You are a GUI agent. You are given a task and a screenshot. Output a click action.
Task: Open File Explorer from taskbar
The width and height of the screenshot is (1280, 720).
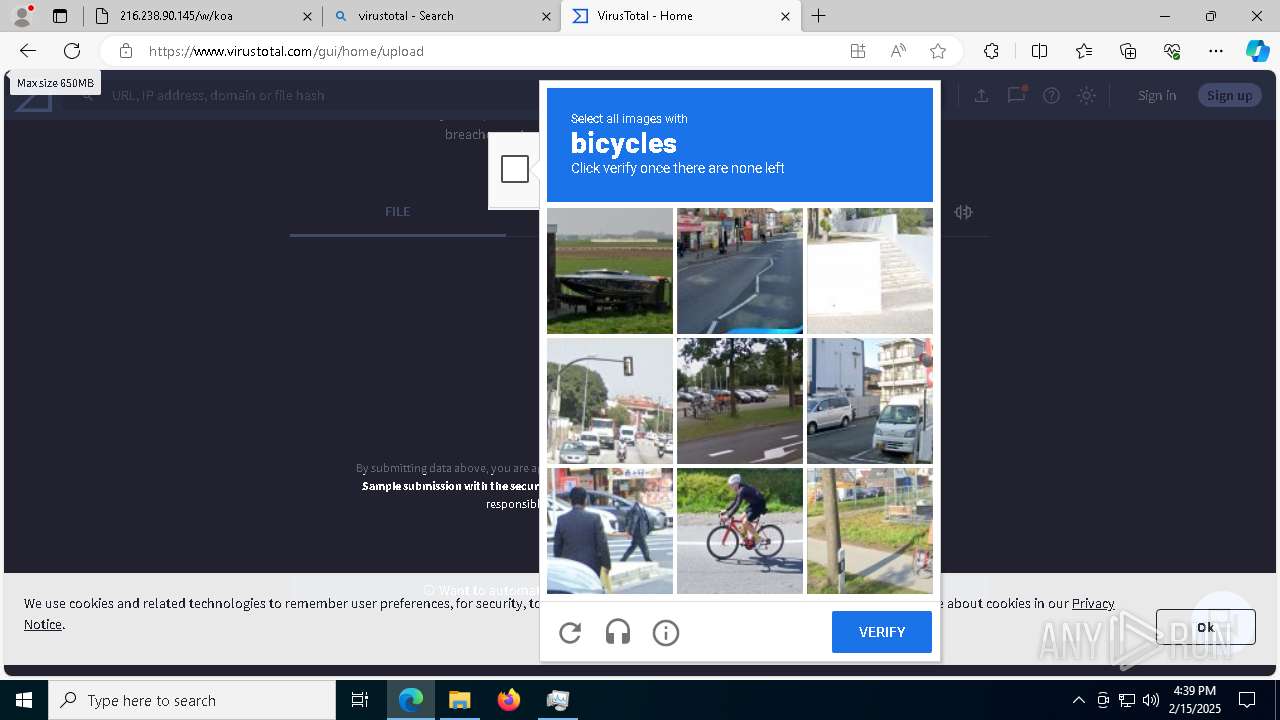coord(459,700)
